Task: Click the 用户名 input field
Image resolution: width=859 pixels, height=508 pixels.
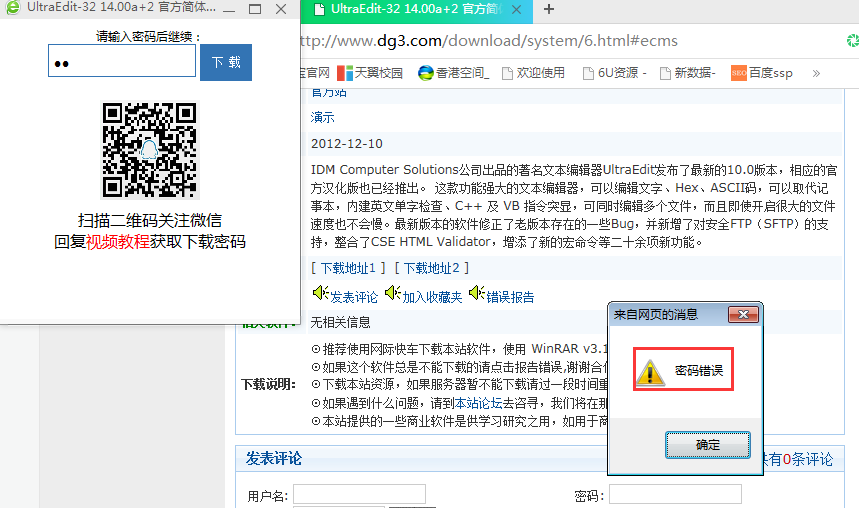Action: (x=359, y=494)
